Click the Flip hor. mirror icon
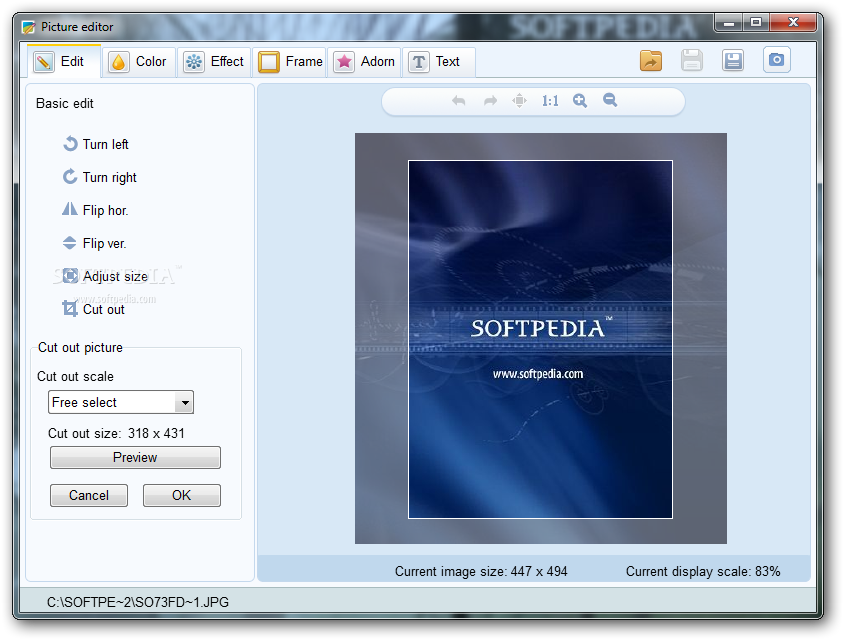This screenshot has height=640, width=844. [x=70, y=209]
